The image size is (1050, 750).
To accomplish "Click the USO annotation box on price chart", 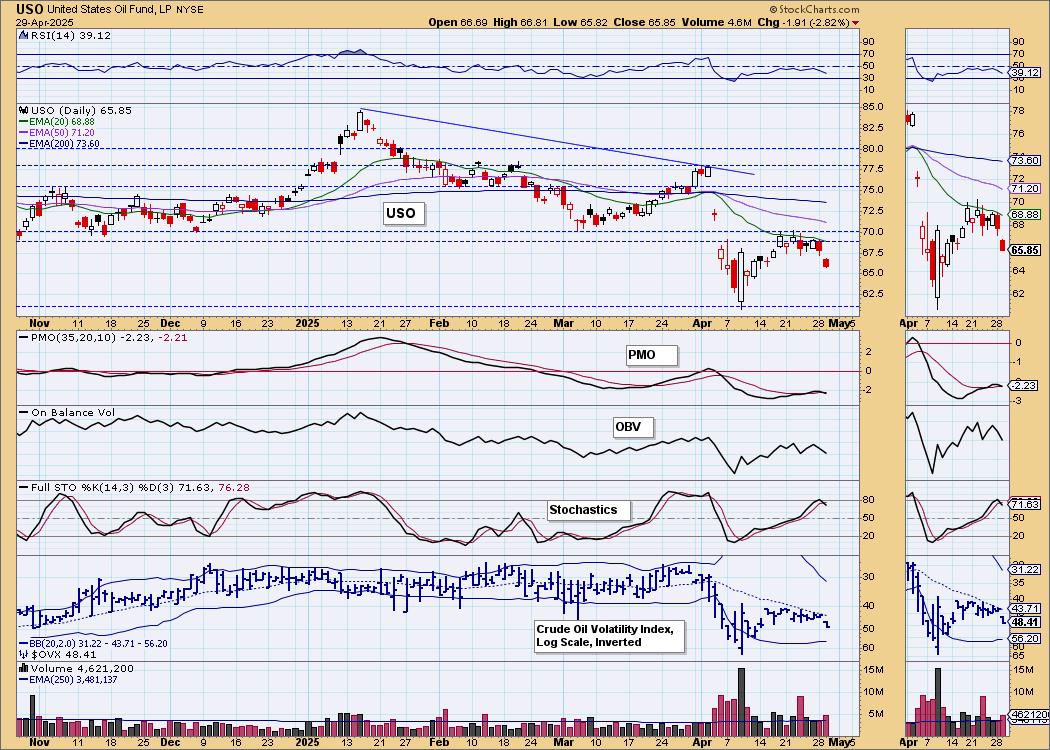I will (403, 214).
